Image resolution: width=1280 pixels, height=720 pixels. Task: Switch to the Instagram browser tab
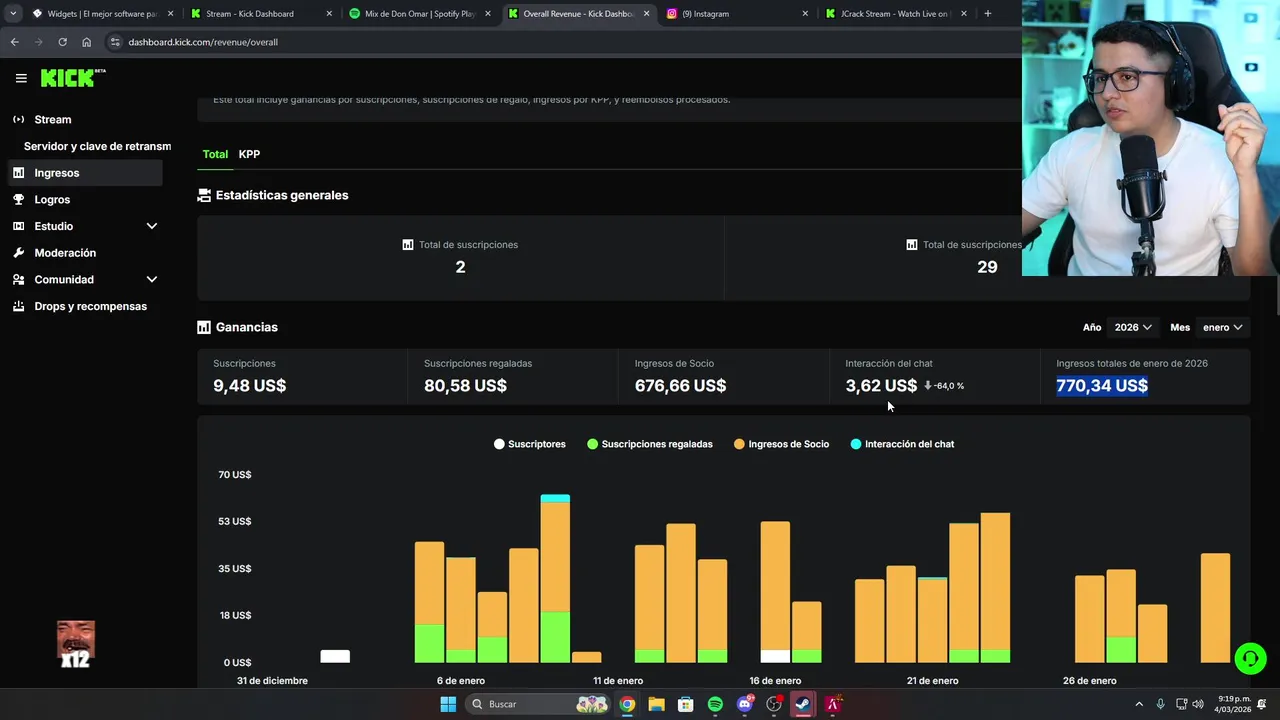[x=737, y=14]
